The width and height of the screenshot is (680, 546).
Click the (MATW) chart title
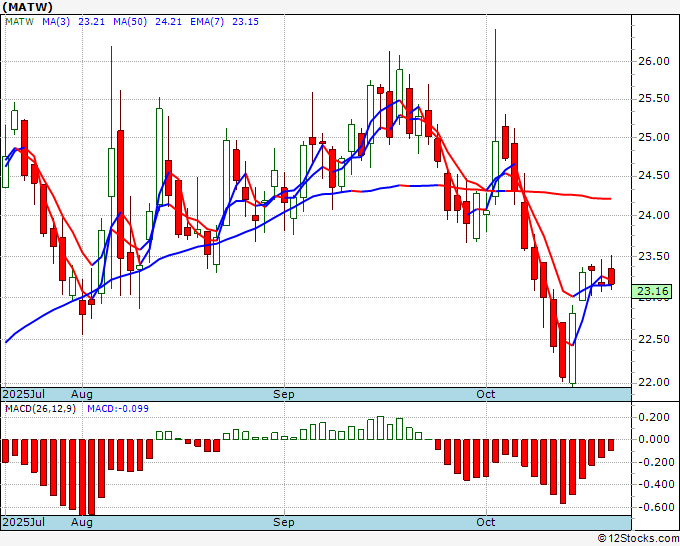pyautogui.click(x=28, y=7)
